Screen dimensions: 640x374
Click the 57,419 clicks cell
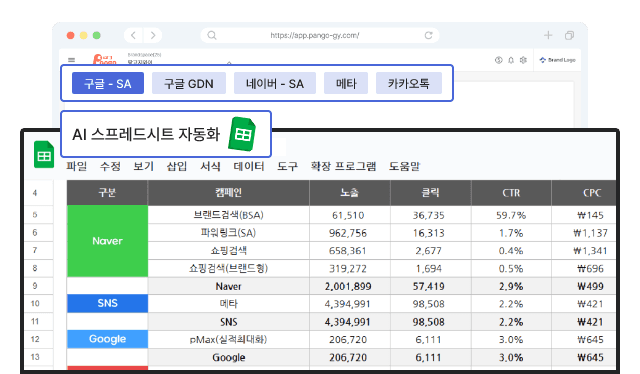click(431, 286)
